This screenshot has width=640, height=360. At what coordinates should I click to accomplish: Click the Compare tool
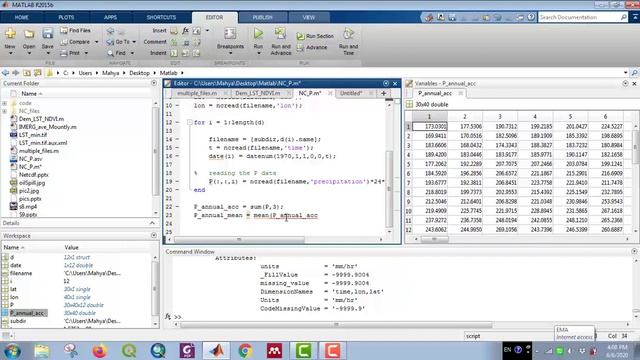[x=76, y=42]
